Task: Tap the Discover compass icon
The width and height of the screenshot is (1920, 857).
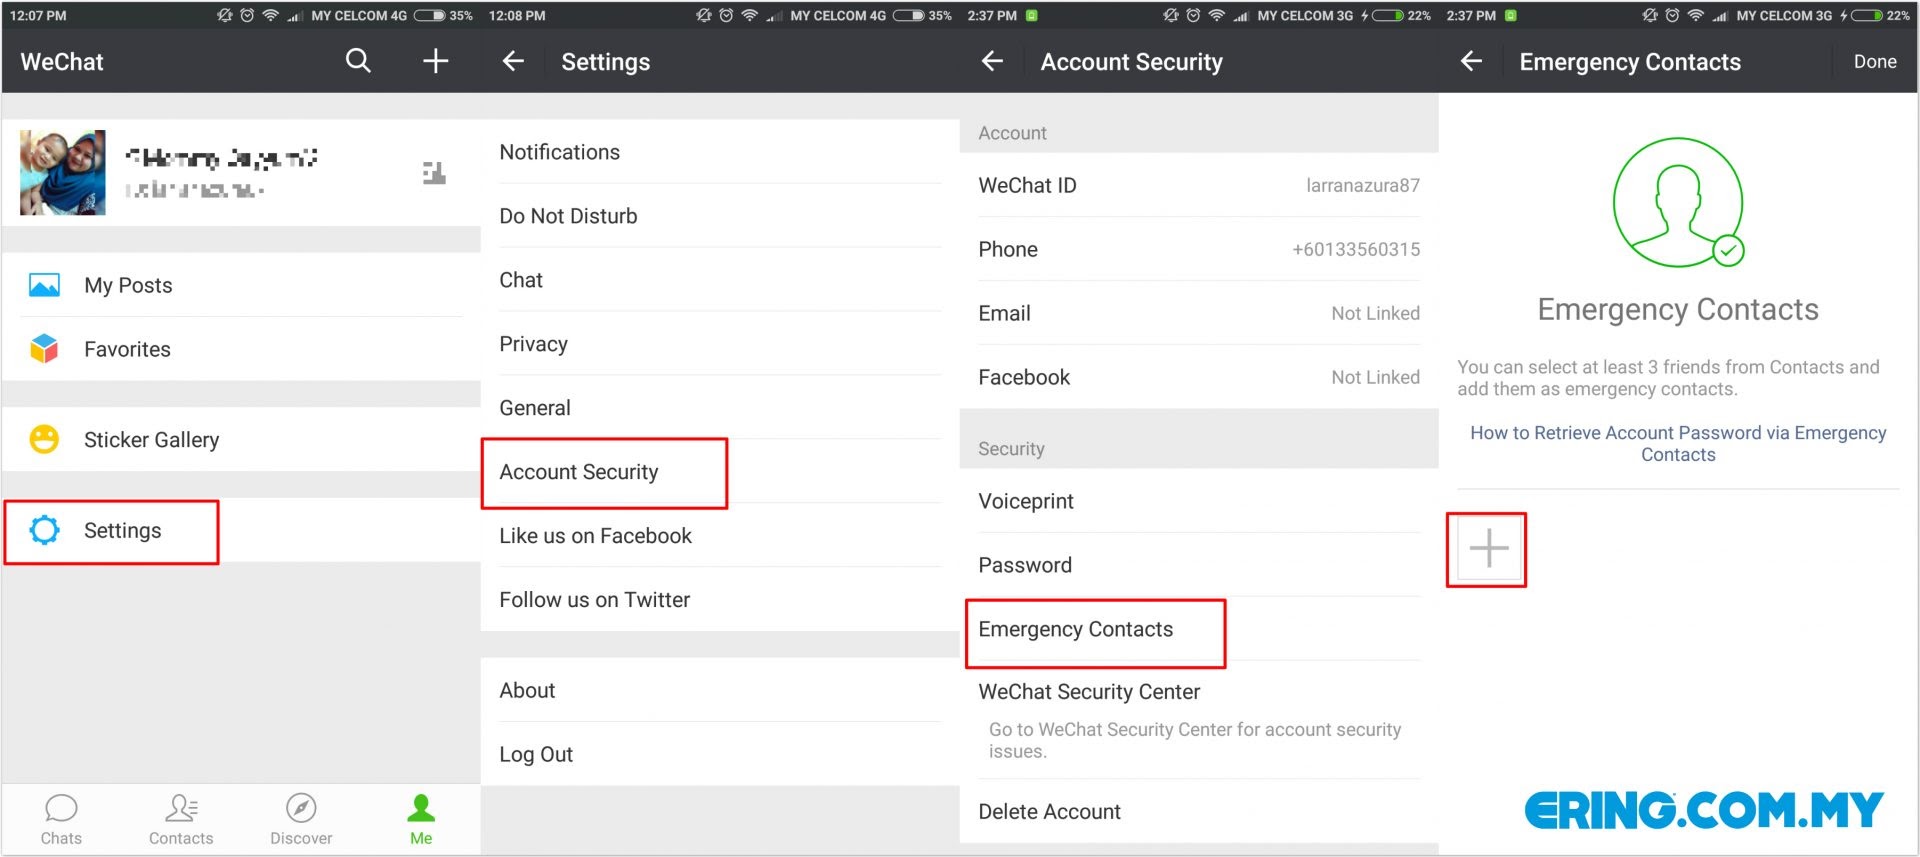Action: coord(301,808)
